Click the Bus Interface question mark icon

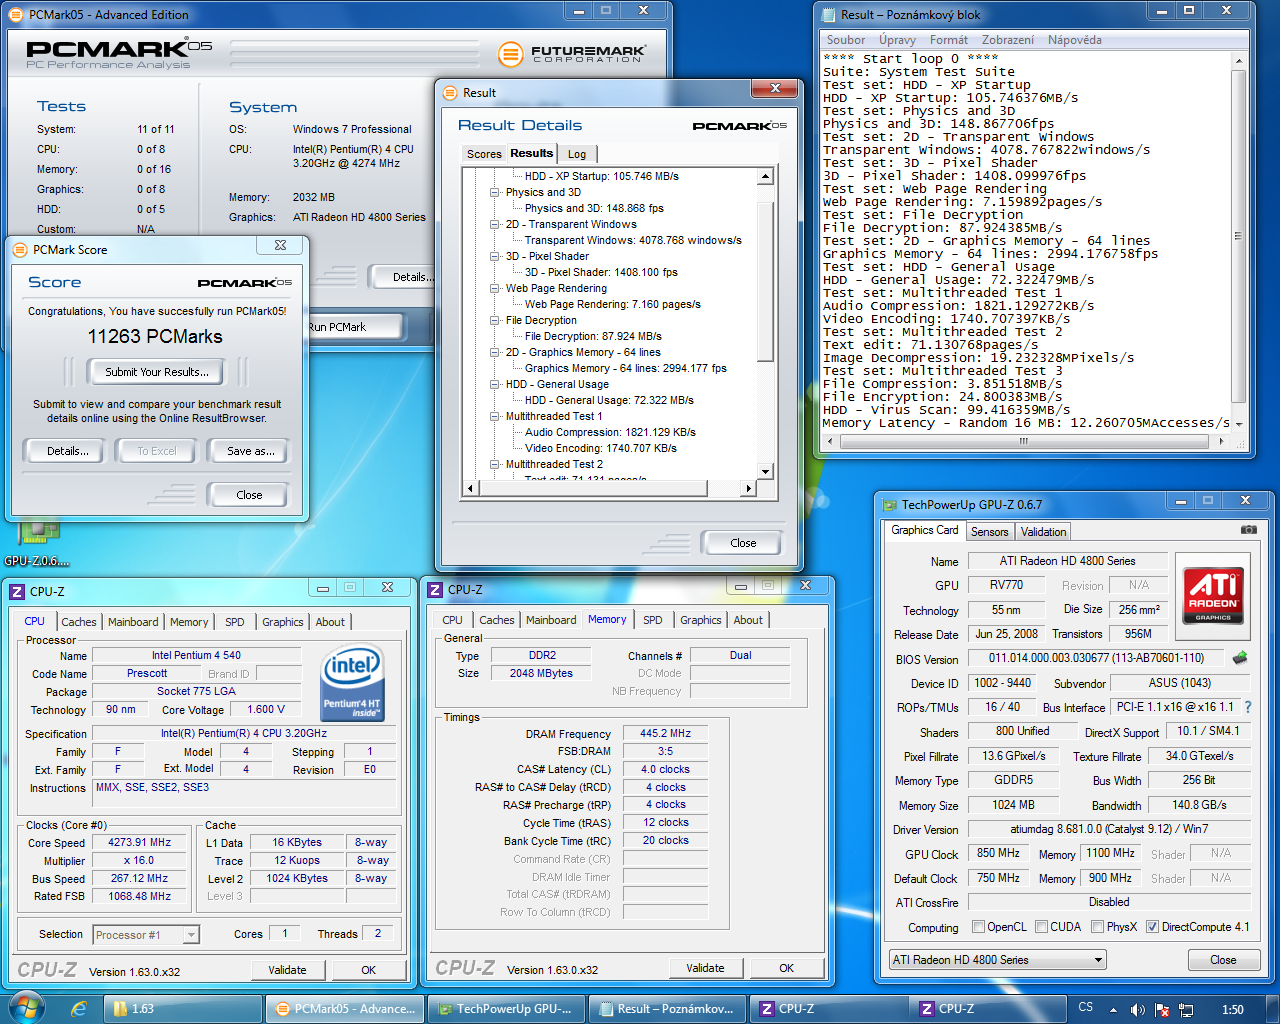[x=1248, y=707]
